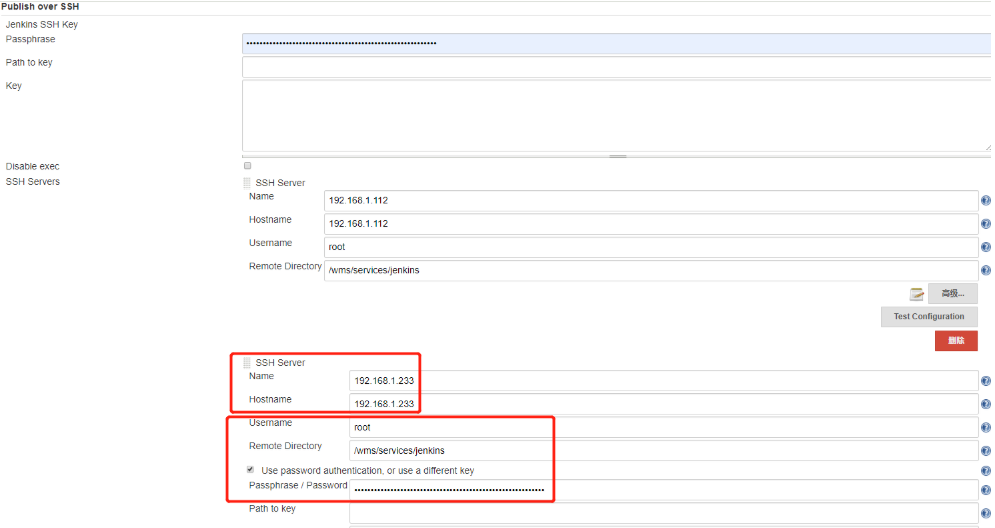995x528 pixels.
Task: Open help for second server Path to key
Action: point(985,513)
